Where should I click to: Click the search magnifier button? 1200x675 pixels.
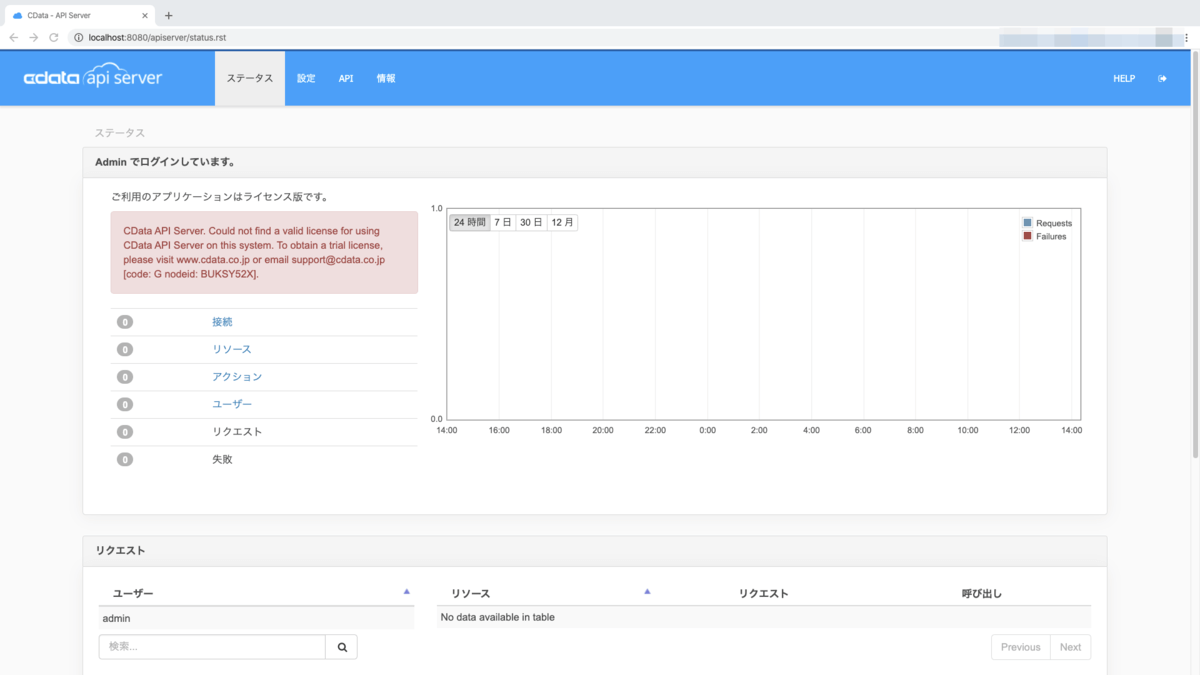coord(341,647)
